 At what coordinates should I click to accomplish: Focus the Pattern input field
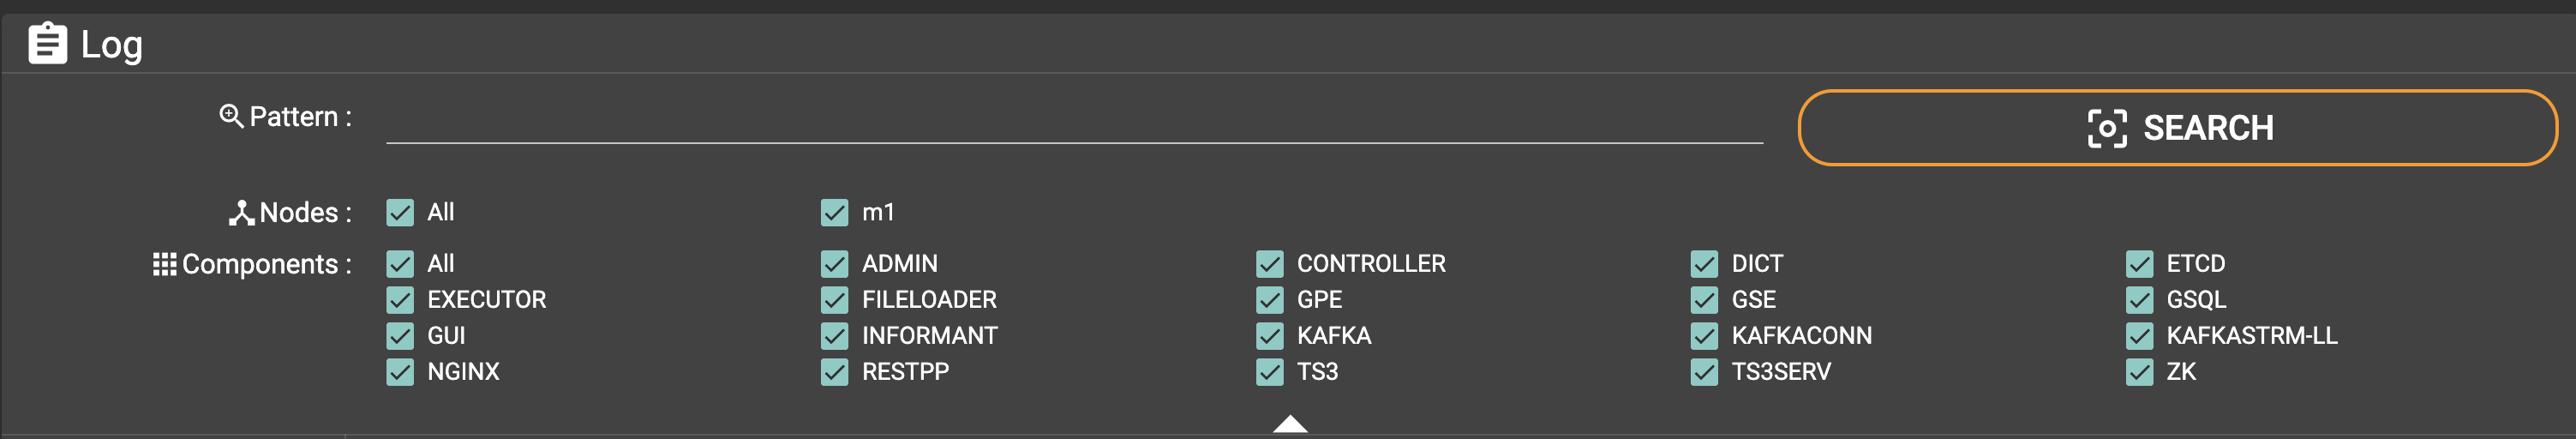tap(1074, 120)
